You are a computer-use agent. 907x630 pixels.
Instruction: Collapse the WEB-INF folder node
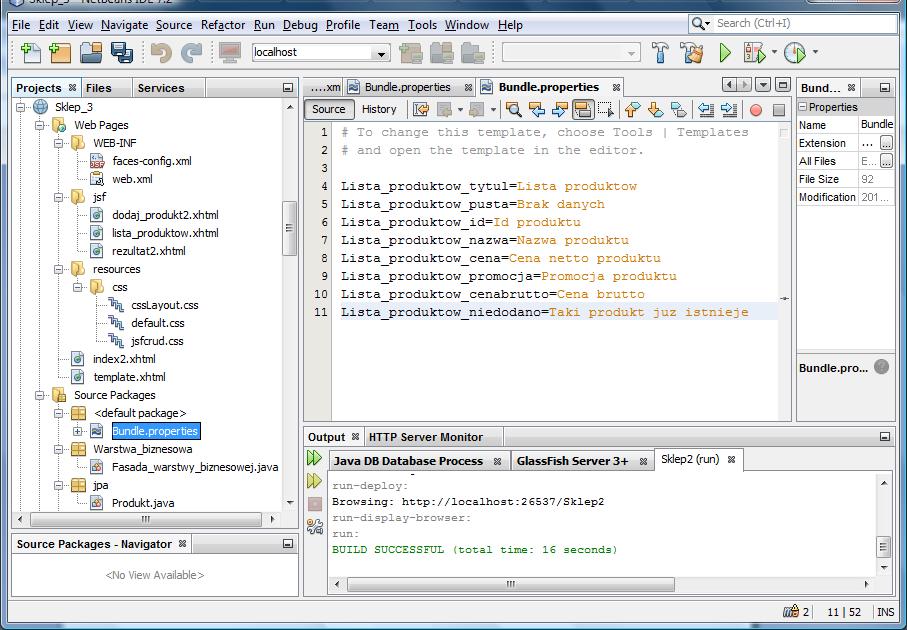(59, 143)
